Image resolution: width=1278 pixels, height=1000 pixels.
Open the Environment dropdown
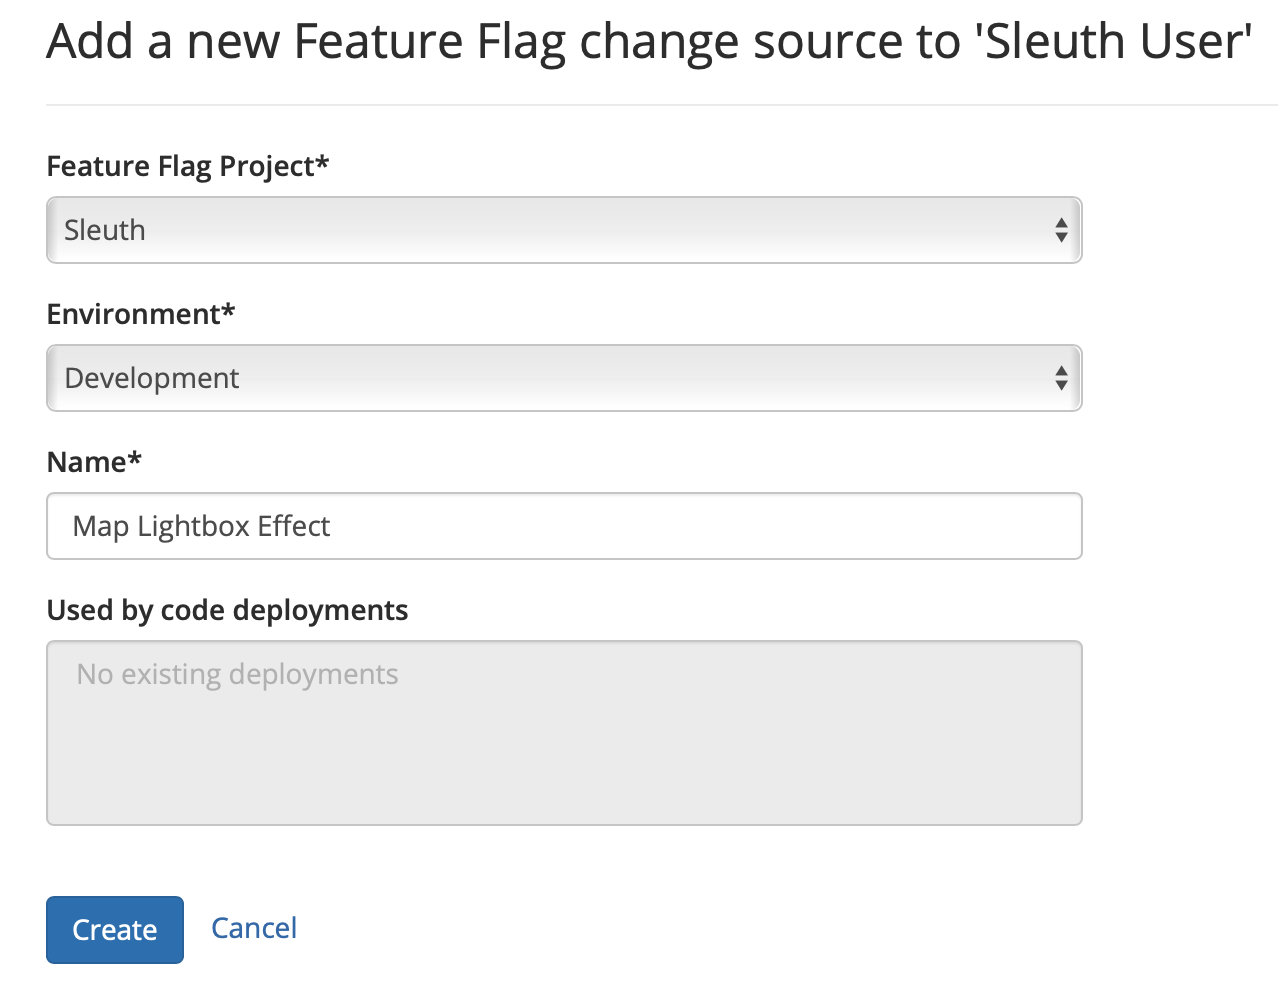tap(563, 378)
